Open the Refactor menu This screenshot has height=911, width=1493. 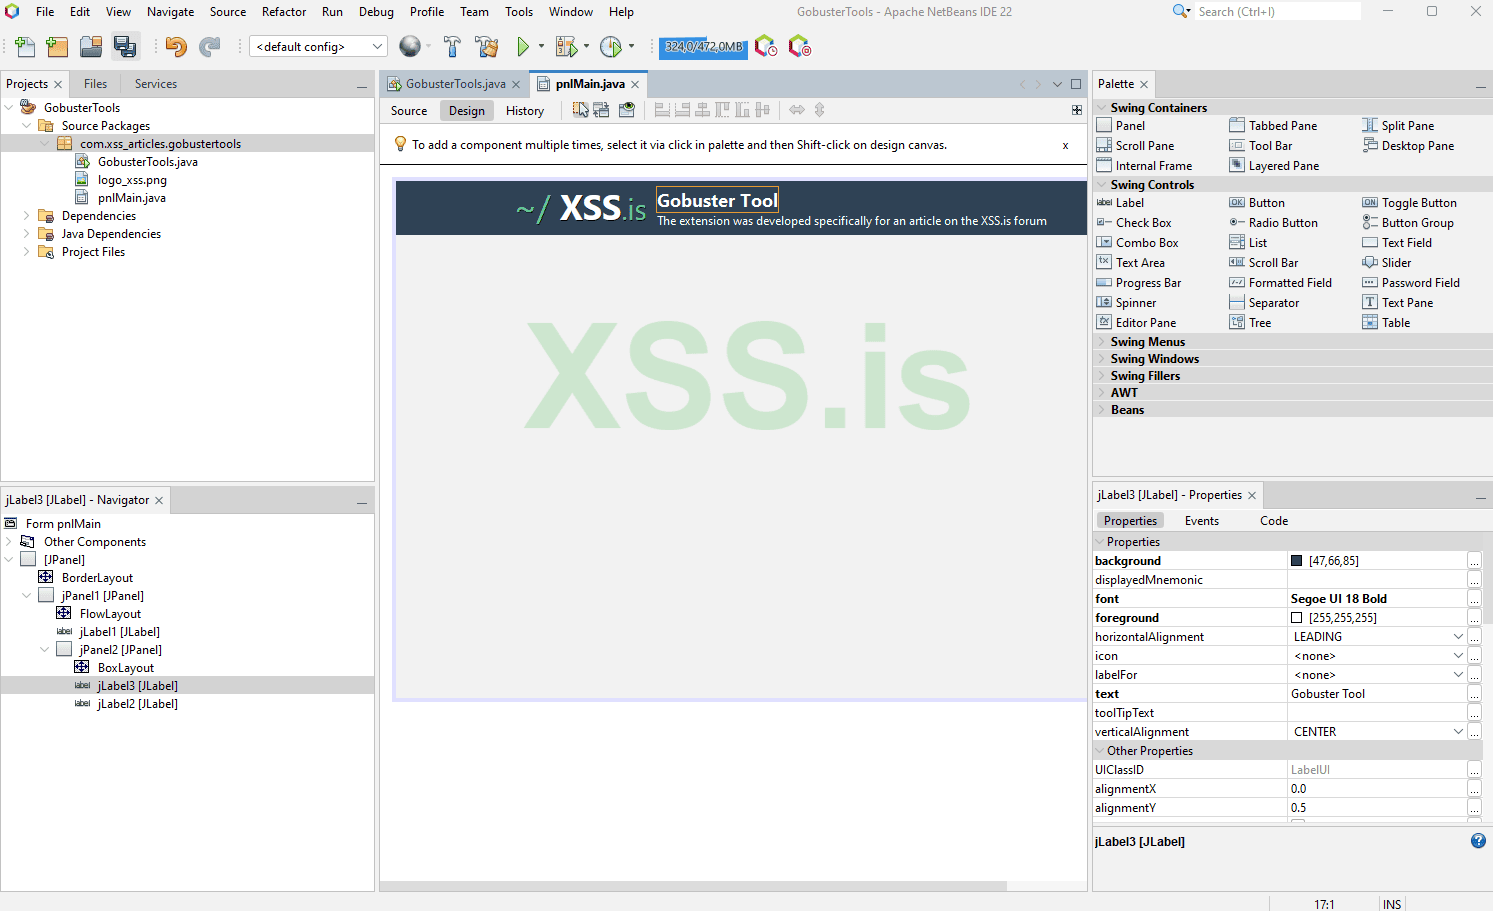click(x=284, y=12)
